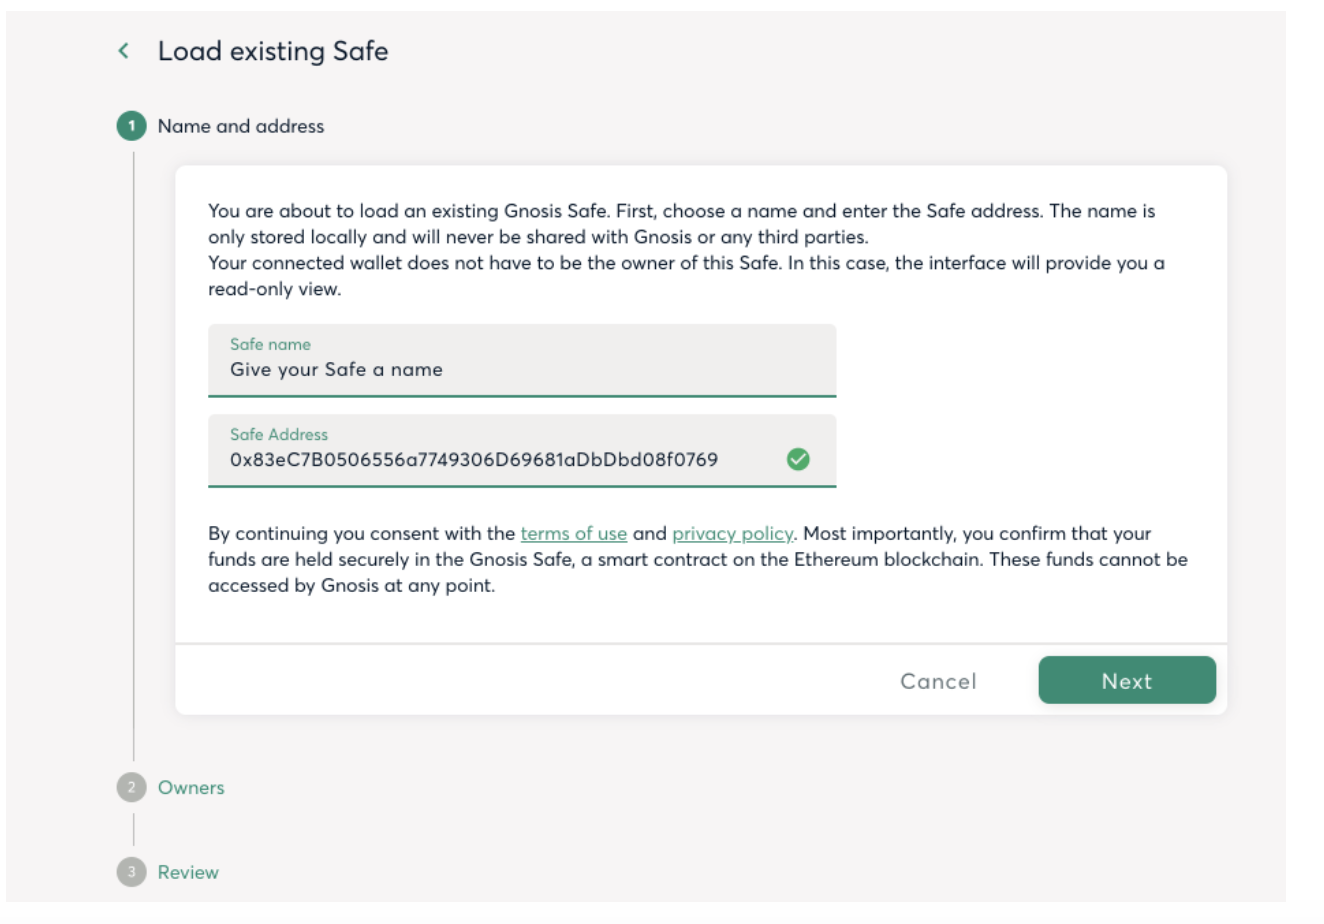Open the terms of use link
This screenshot has height=924, width=1324.
[x=574, y=534]
